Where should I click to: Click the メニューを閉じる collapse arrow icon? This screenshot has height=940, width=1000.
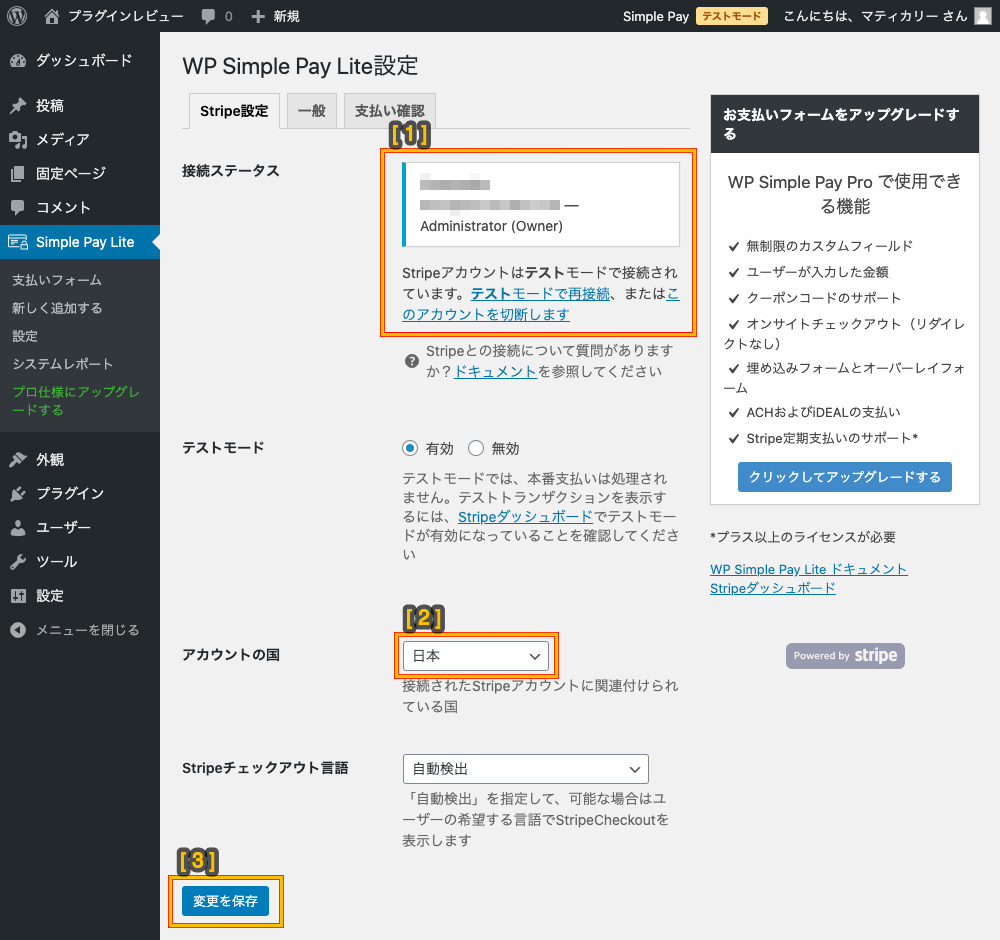[x=18, y=630]
